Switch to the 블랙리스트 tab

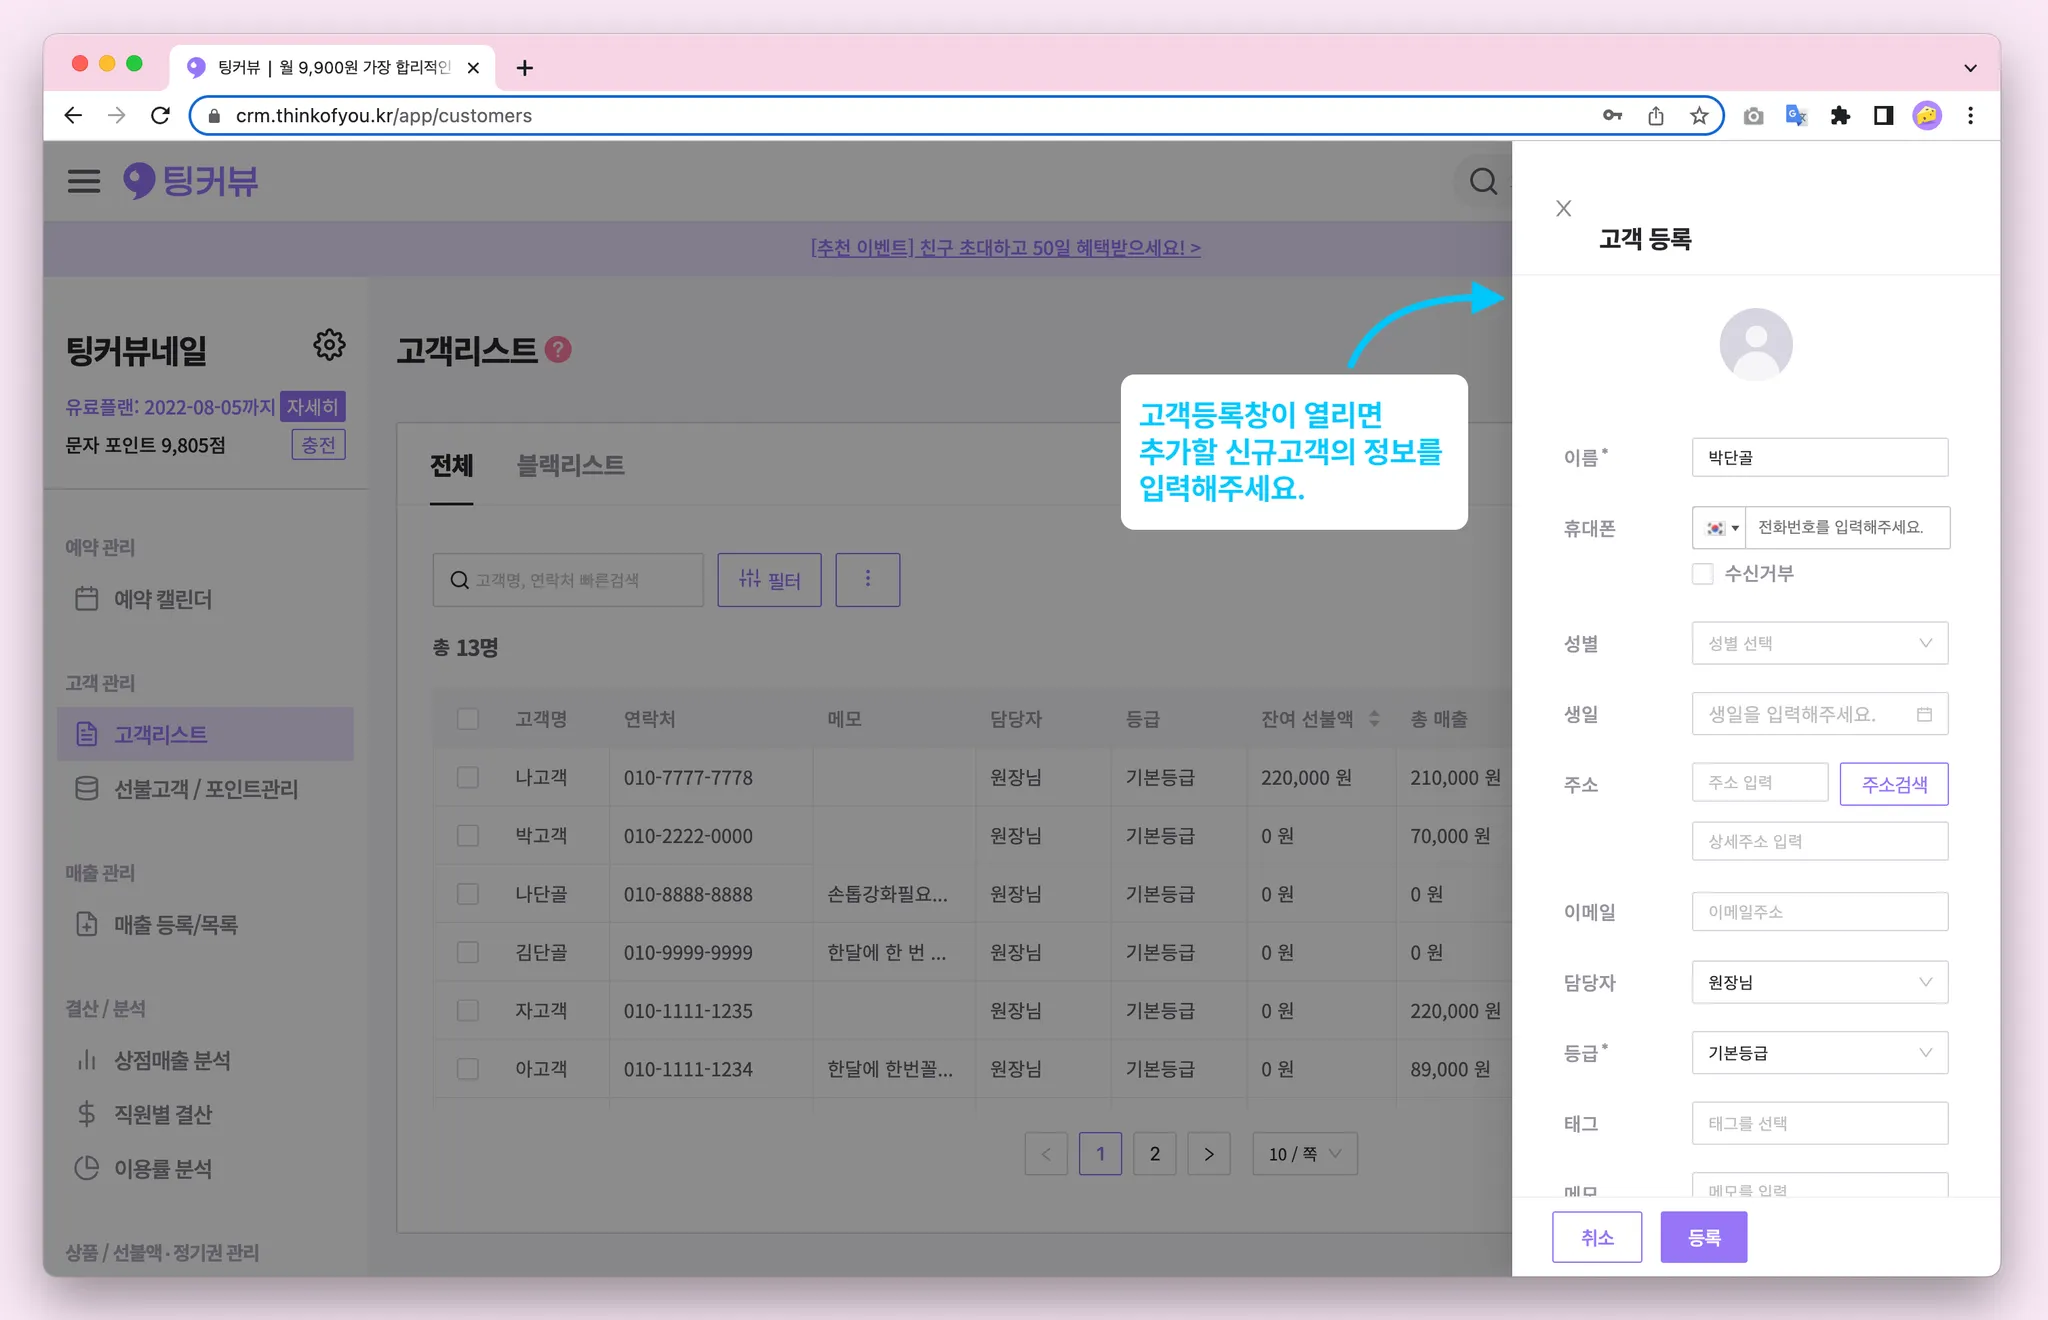[x=570, y=465]
